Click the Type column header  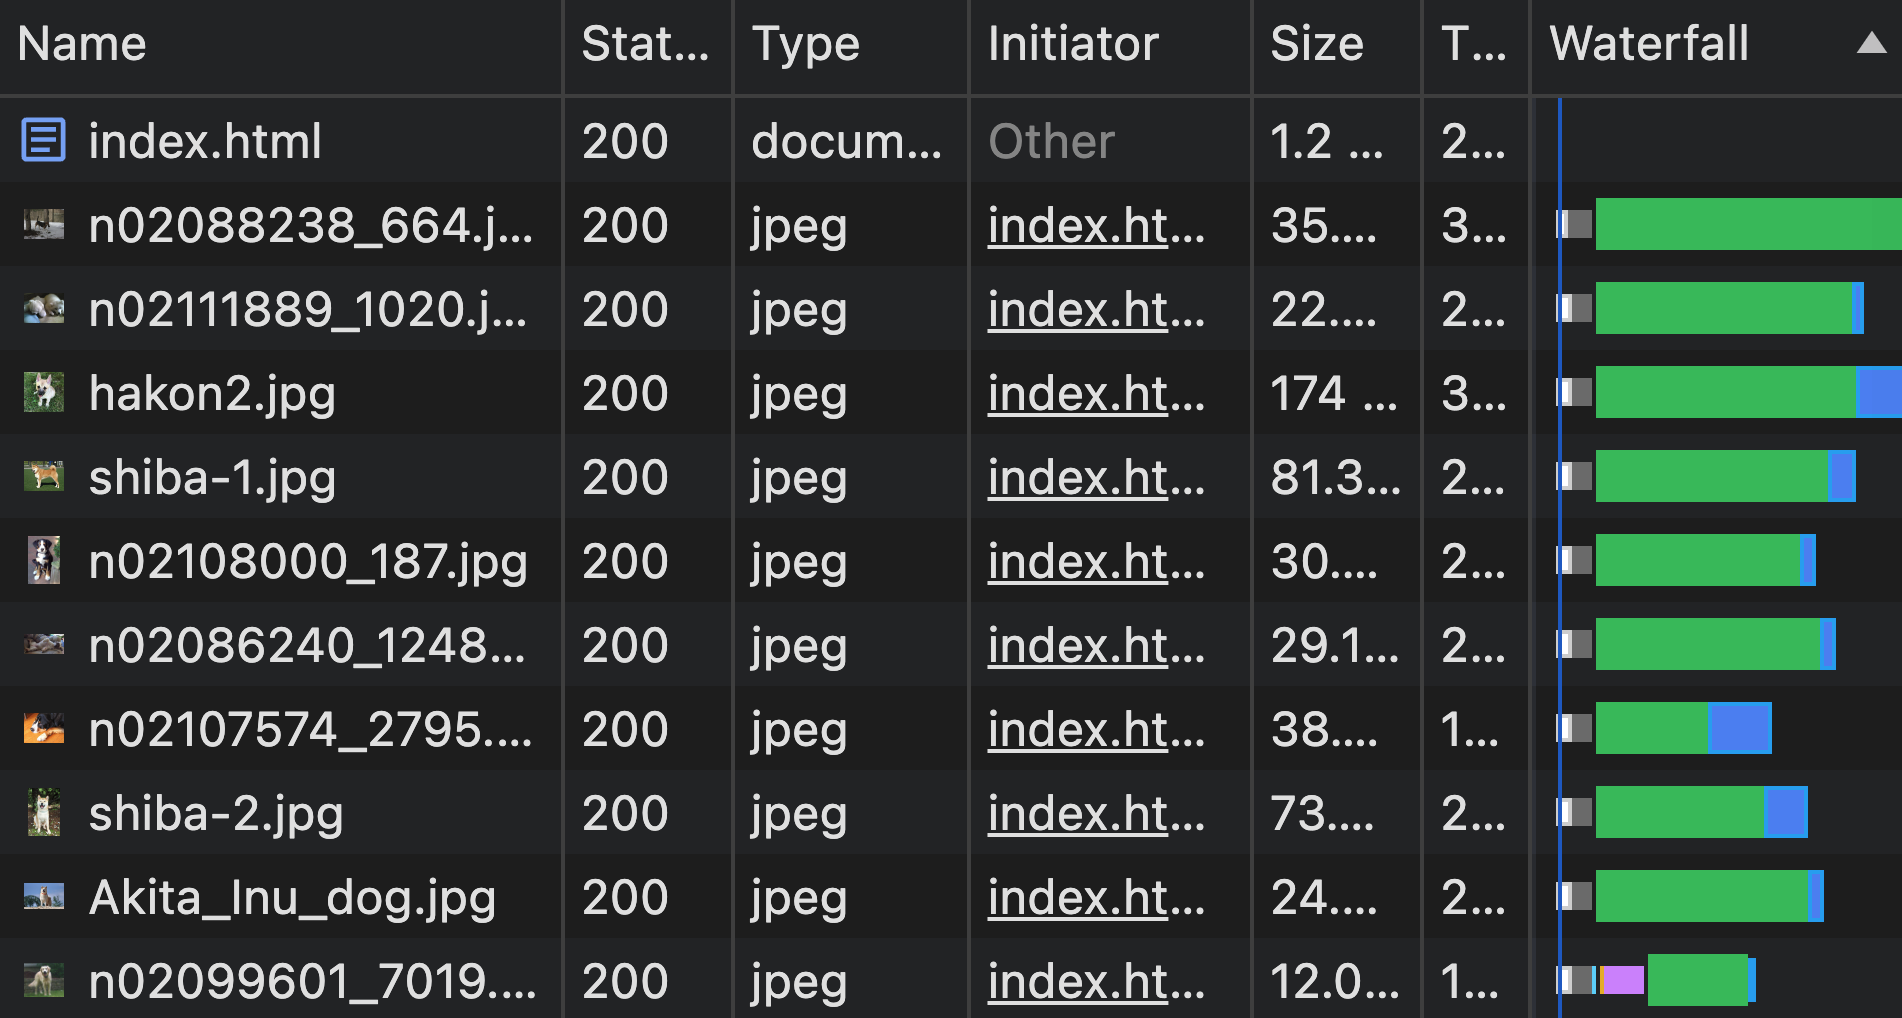click(x=805, y=44)
